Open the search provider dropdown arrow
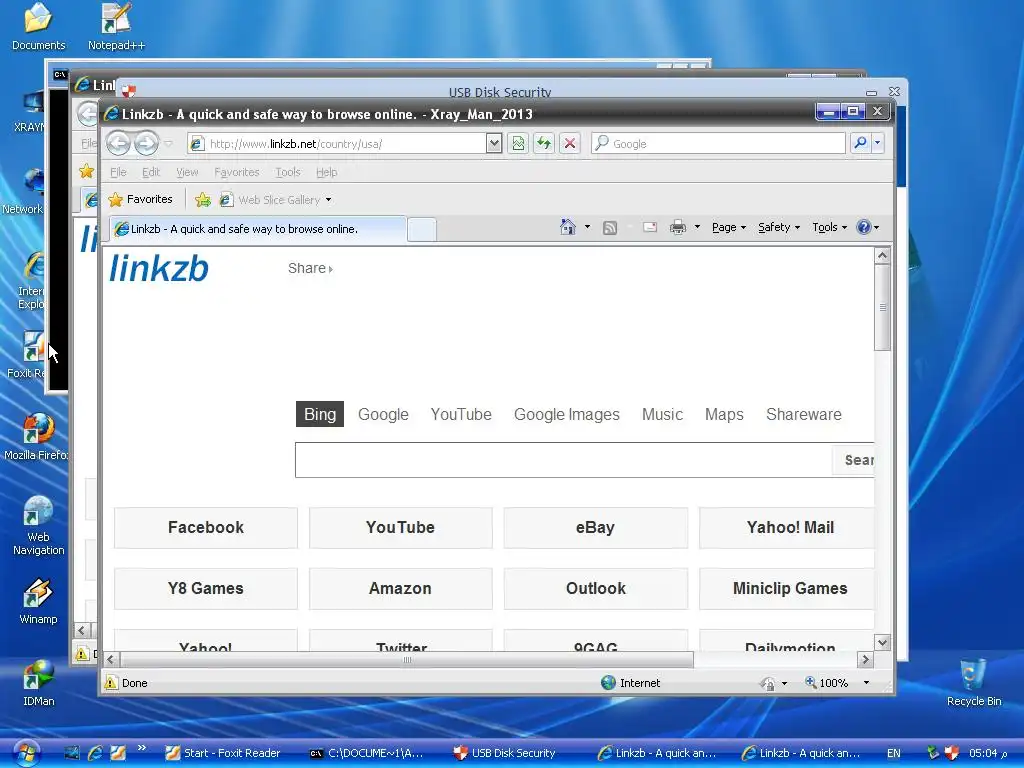This screenshot has width=1024, height=768. 878,142
